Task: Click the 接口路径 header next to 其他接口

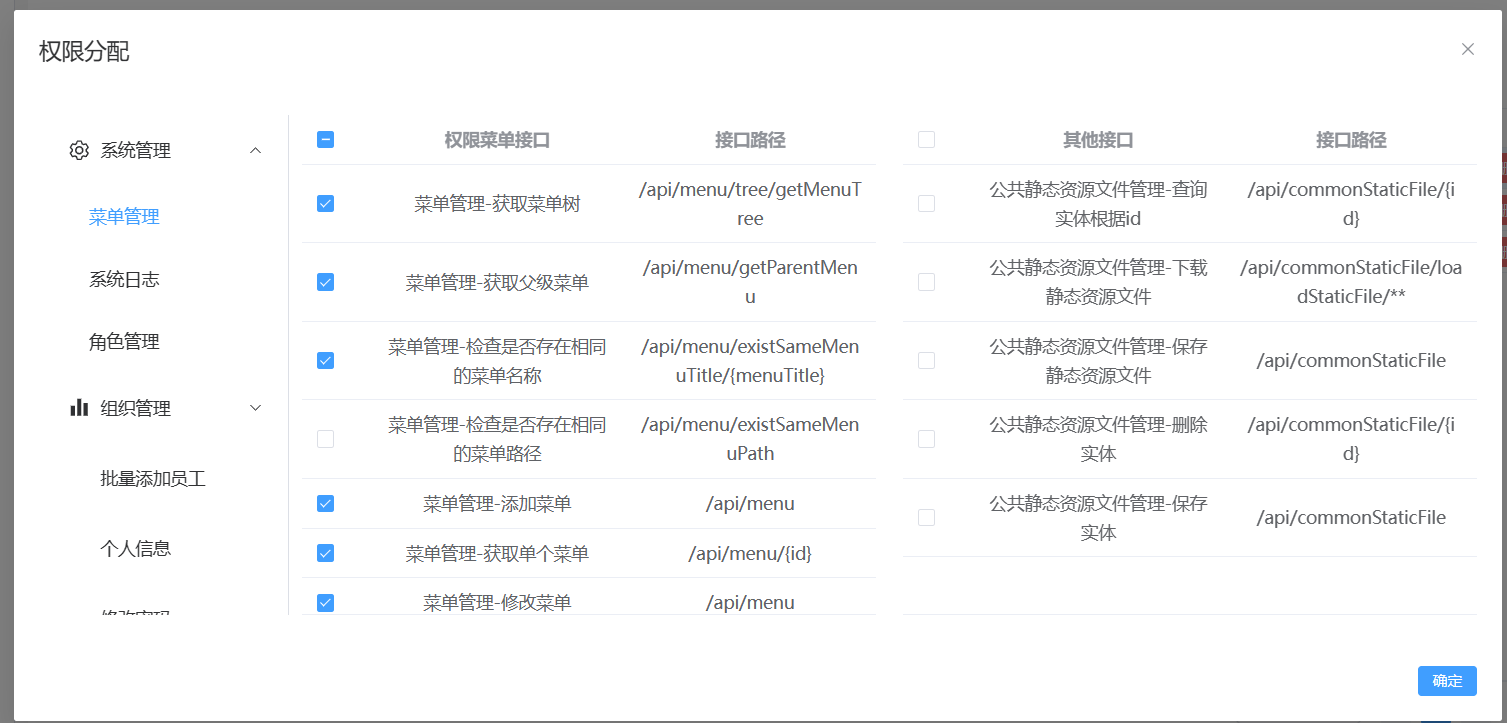Action: (1351, 140)
